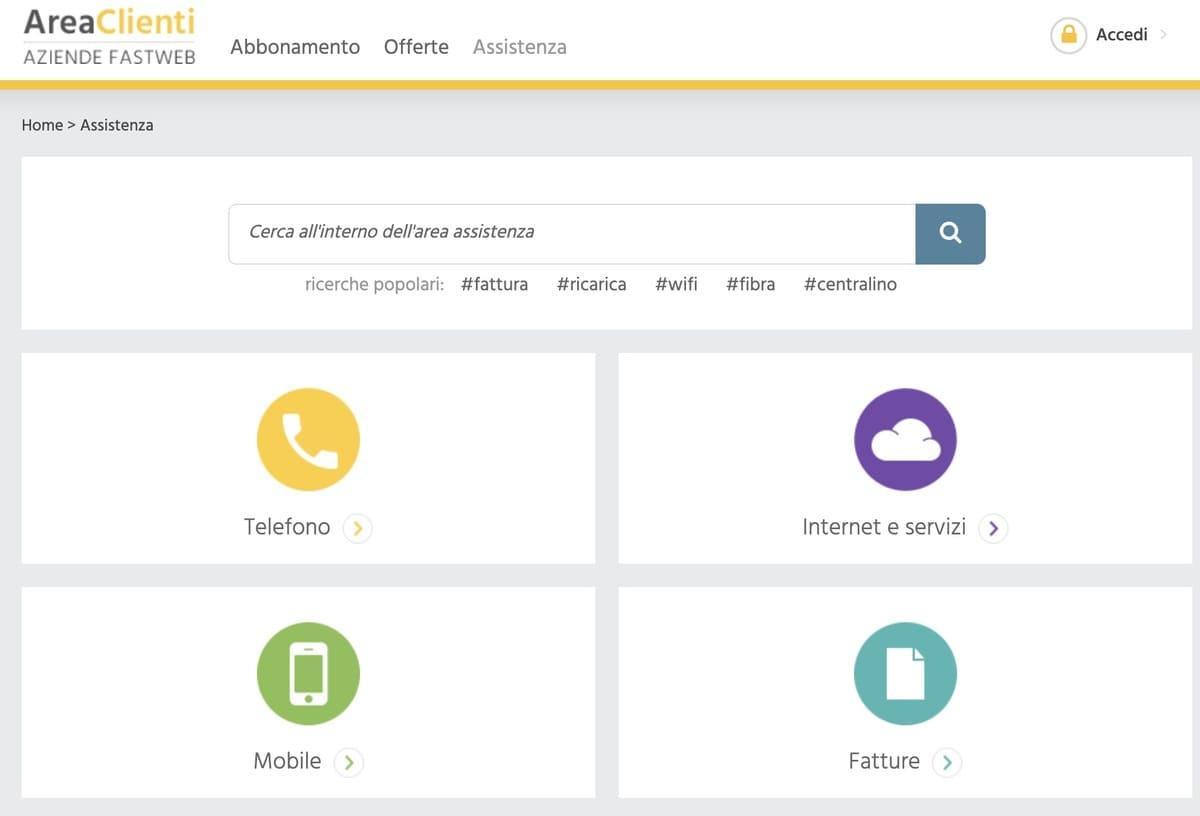Select the Assistenza menu entry

tap(519, 46)
